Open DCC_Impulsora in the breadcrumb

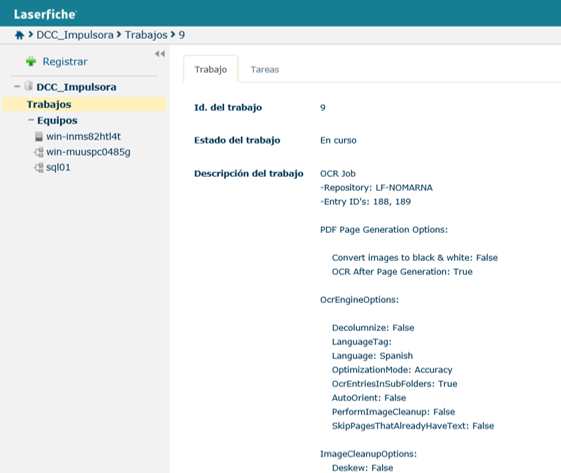tap(75, 35)
